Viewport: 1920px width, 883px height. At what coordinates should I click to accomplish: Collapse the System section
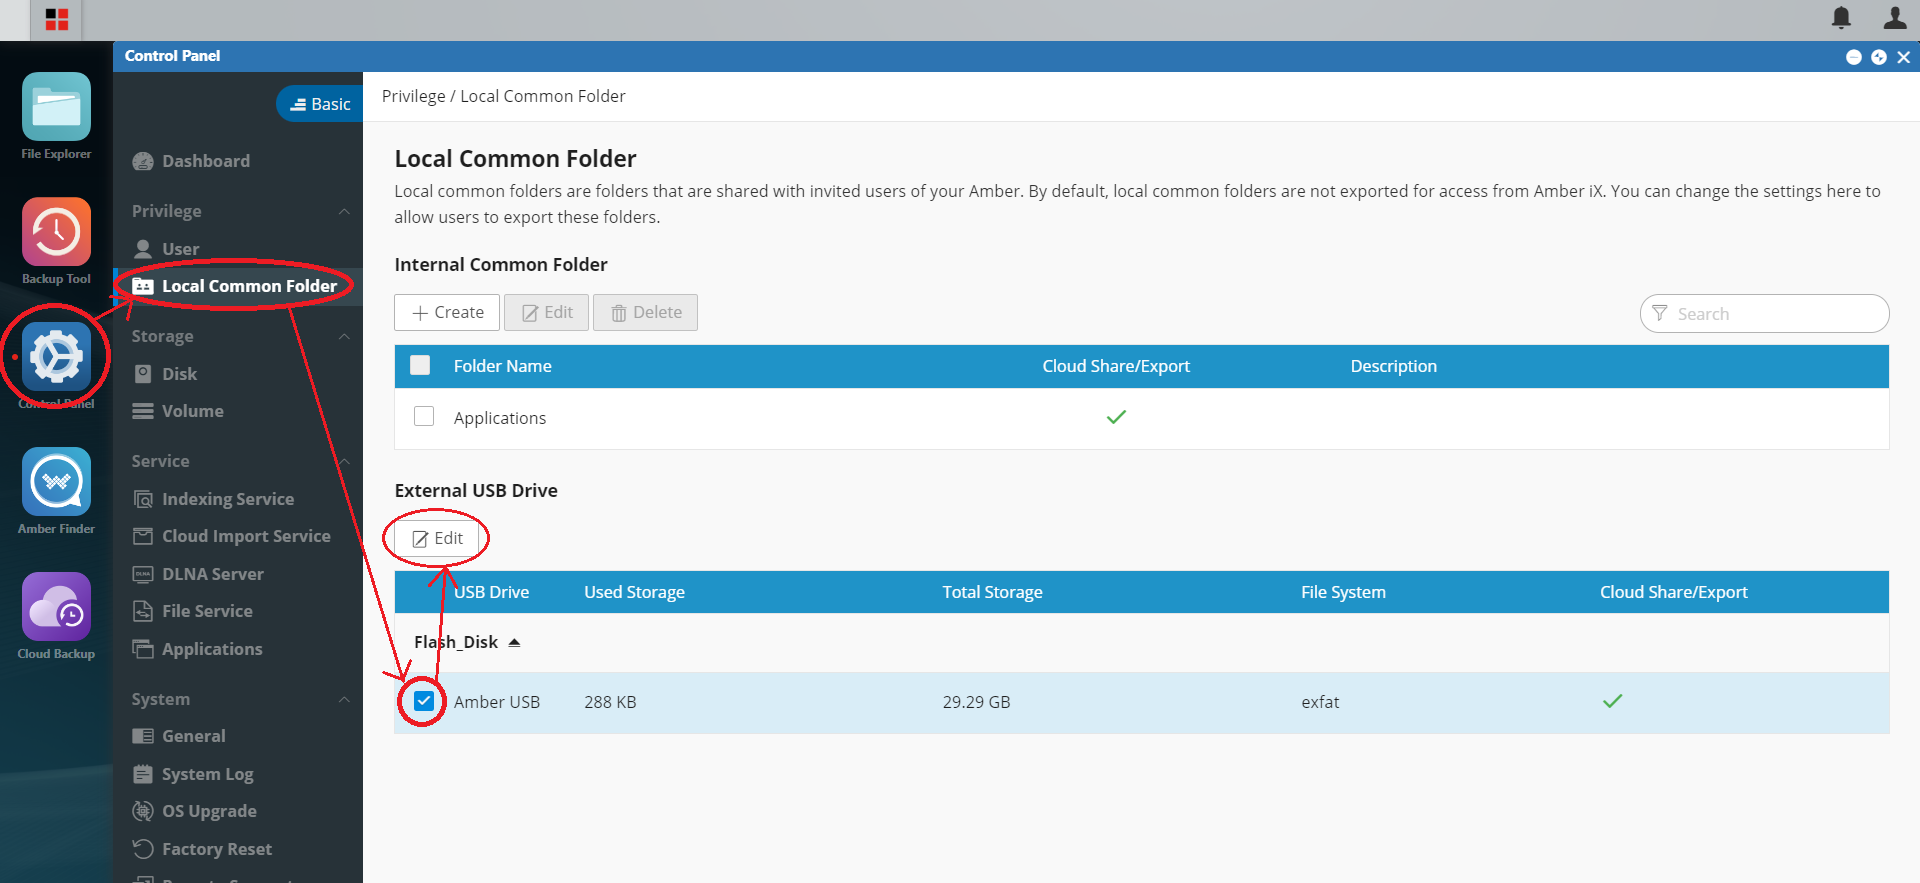pyautogui.click(x=344, y=699)
